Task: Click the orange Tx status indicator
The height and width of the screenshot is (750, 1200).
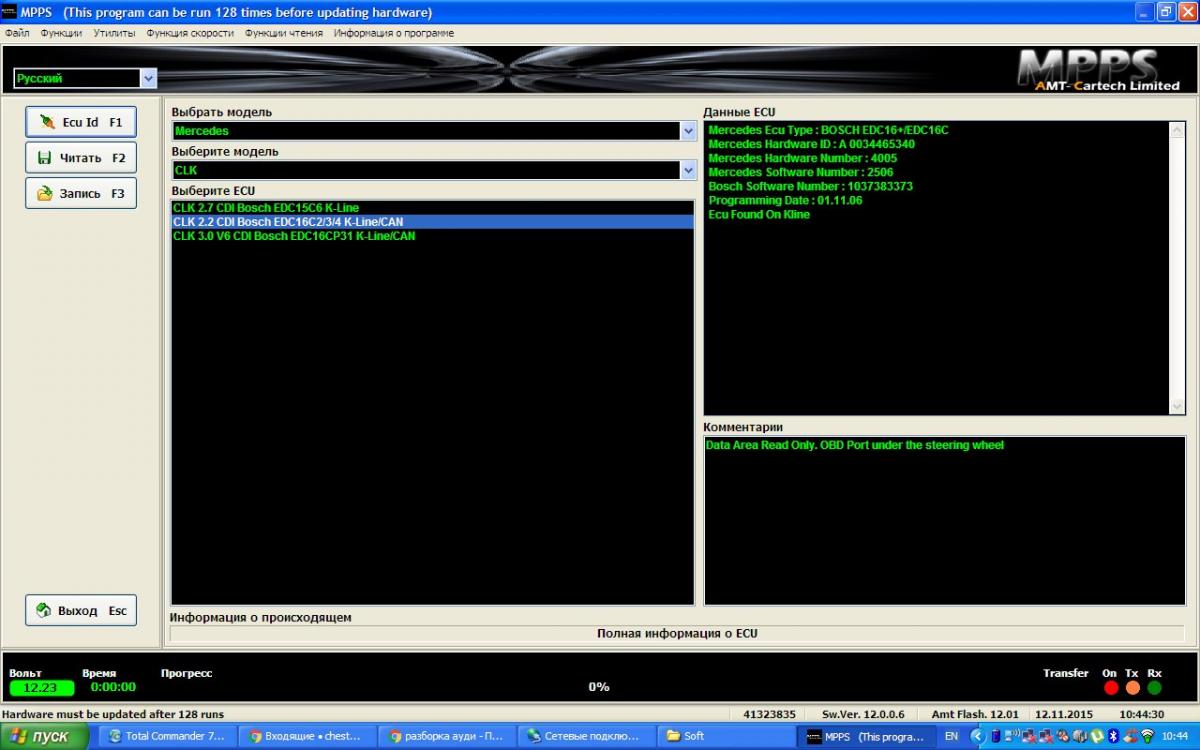Action: point(1133,688)
